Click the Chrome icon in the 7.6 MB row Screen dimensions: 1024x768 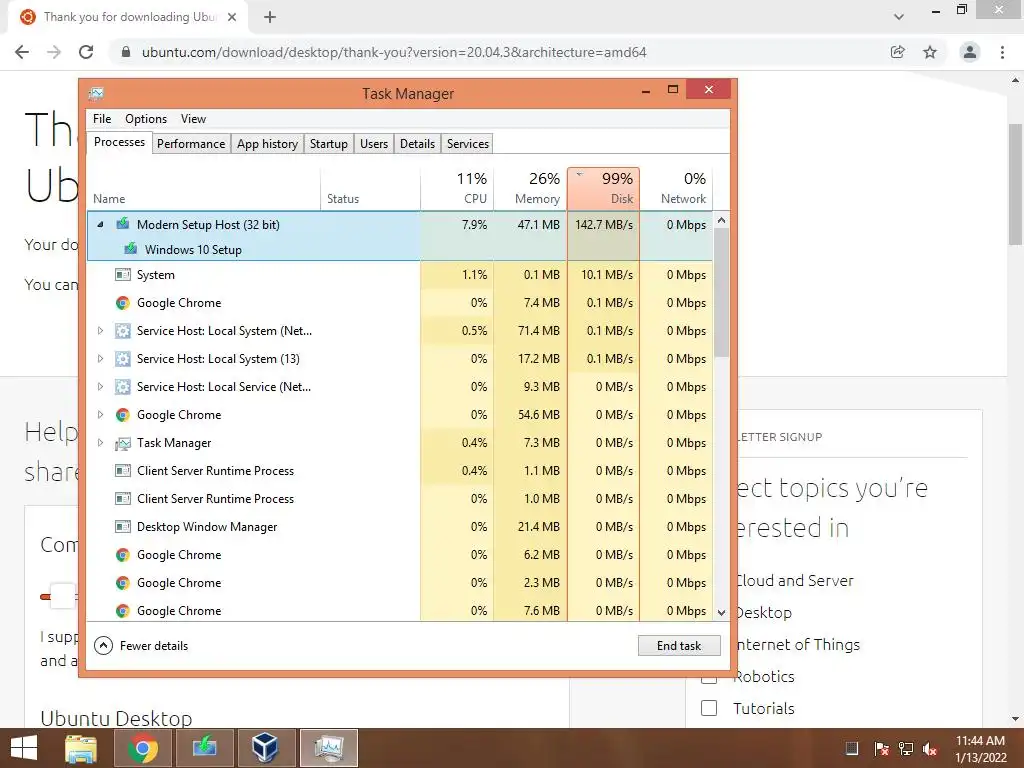[x=122, y=611]
